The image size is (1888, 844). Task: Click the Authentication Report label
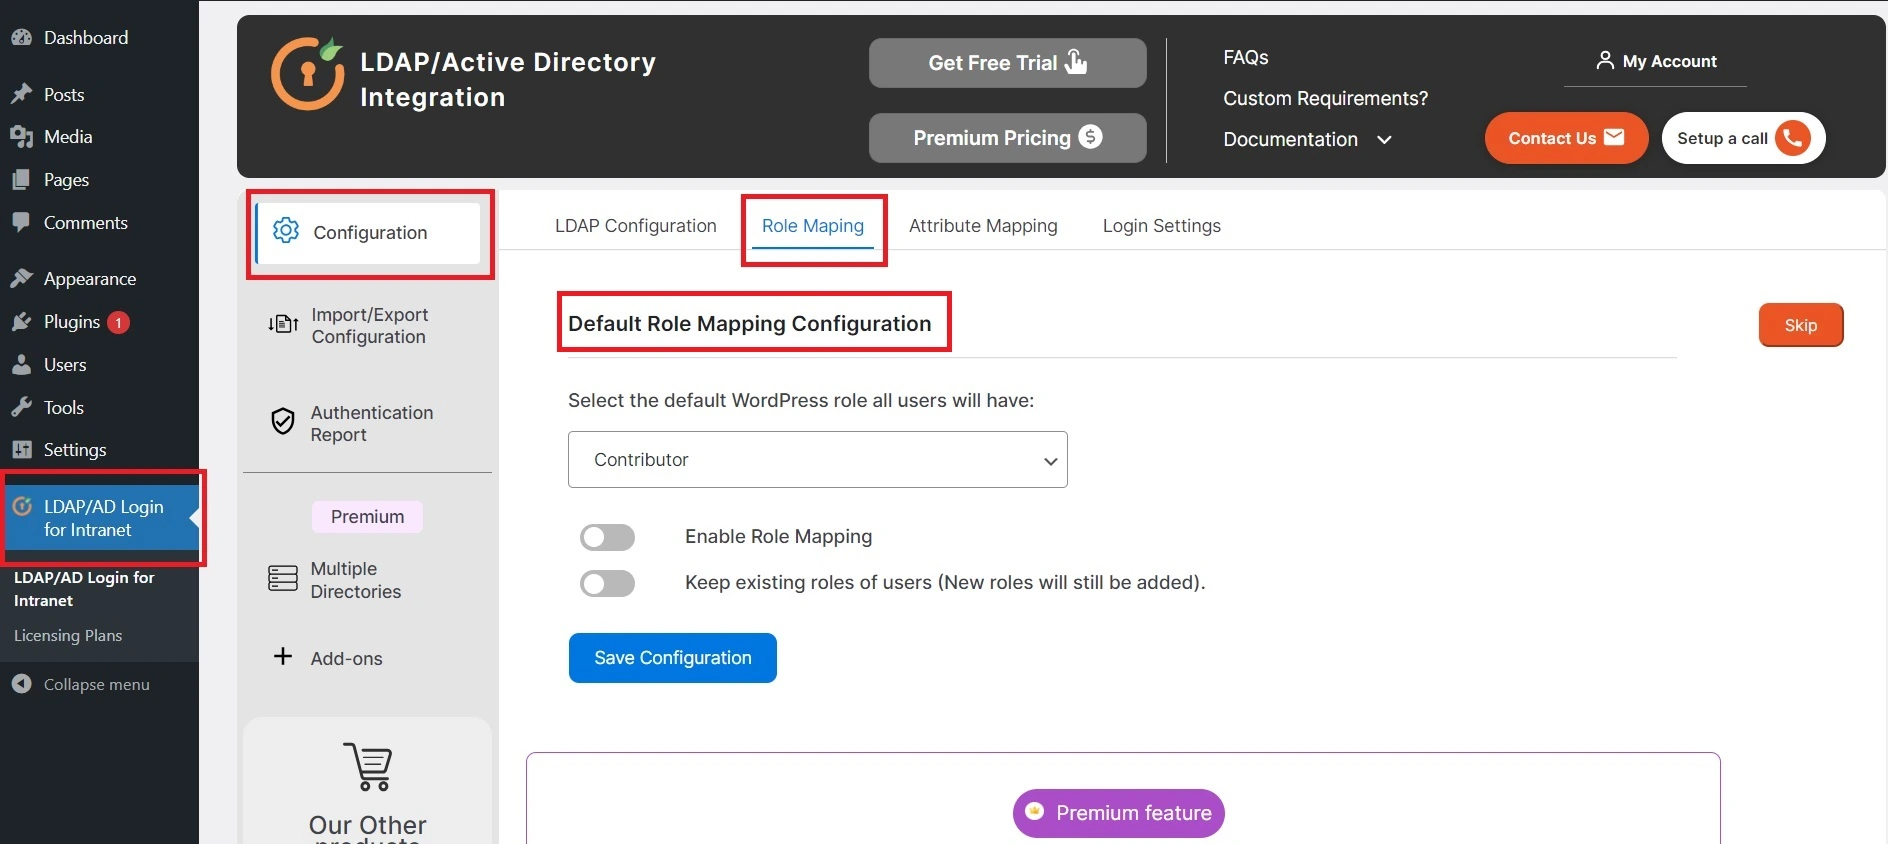372,424
